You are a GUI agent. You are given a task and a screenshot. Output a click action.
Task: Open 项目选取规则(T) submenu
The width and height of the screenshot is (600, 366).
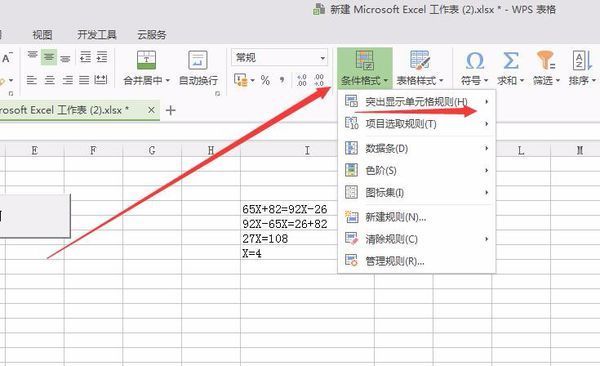[x=417, y=124]
